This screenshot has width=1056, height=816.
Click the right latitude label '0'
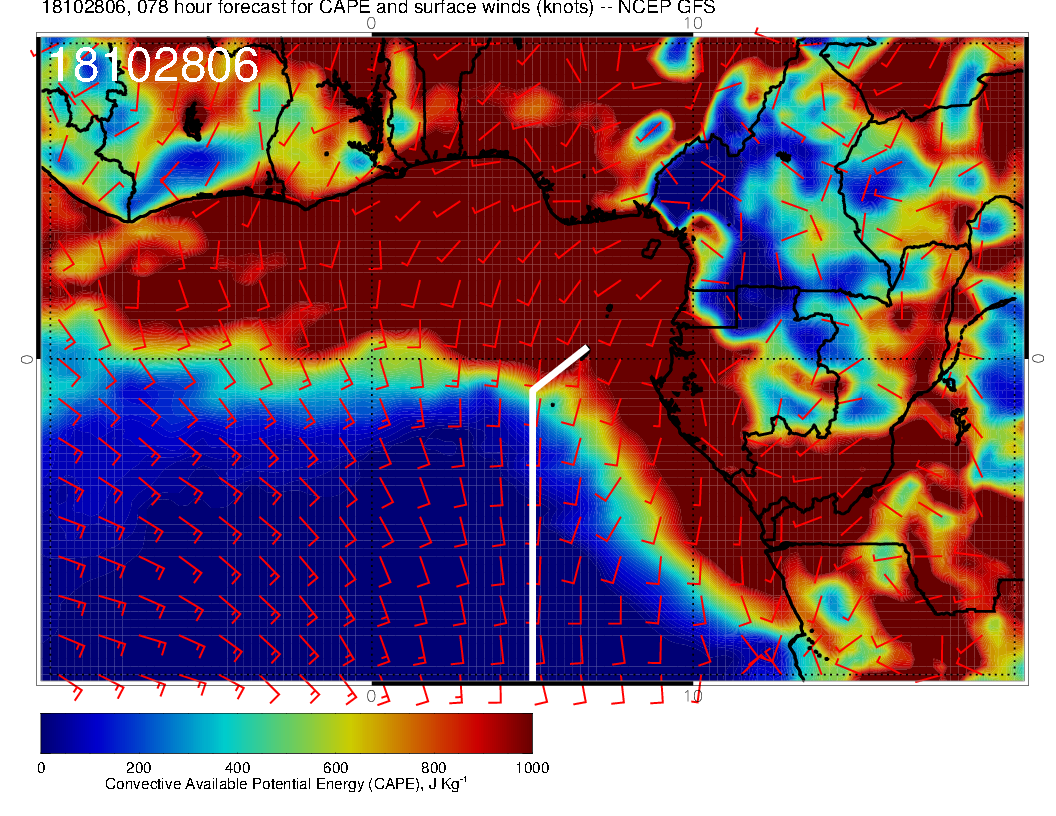1038,360
